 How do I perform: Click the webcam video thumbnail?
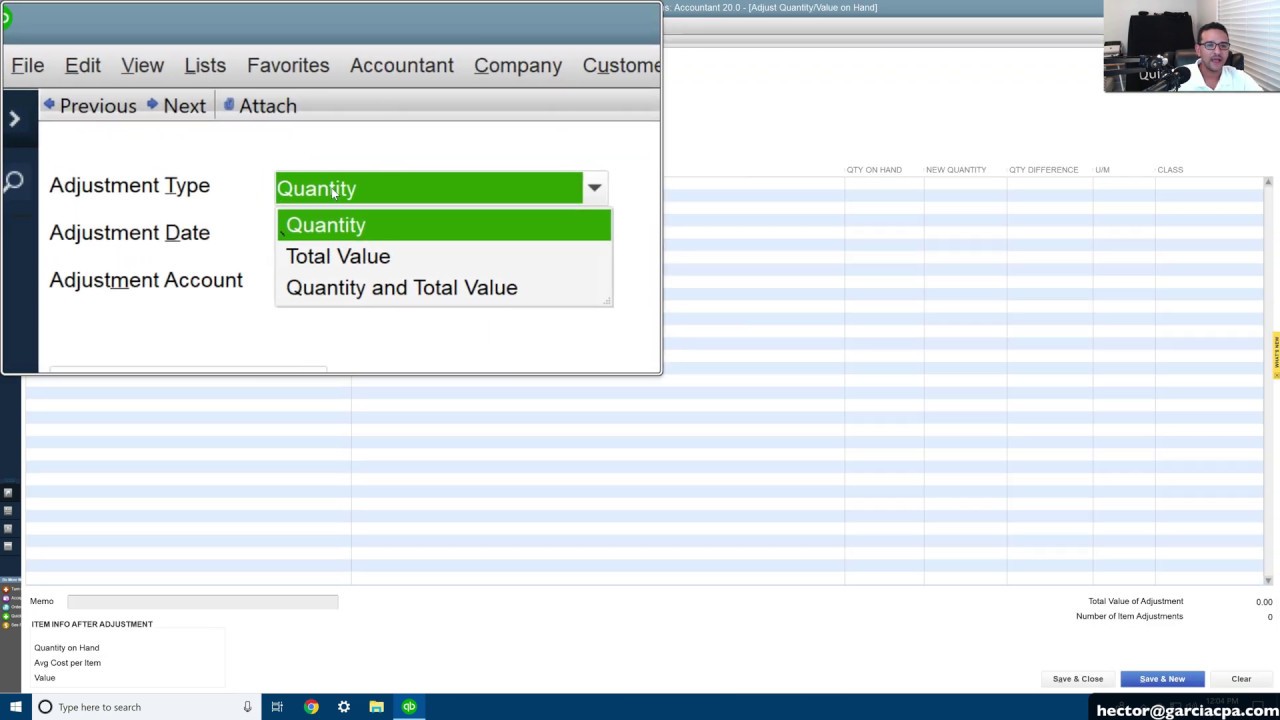coord(1191,46)
